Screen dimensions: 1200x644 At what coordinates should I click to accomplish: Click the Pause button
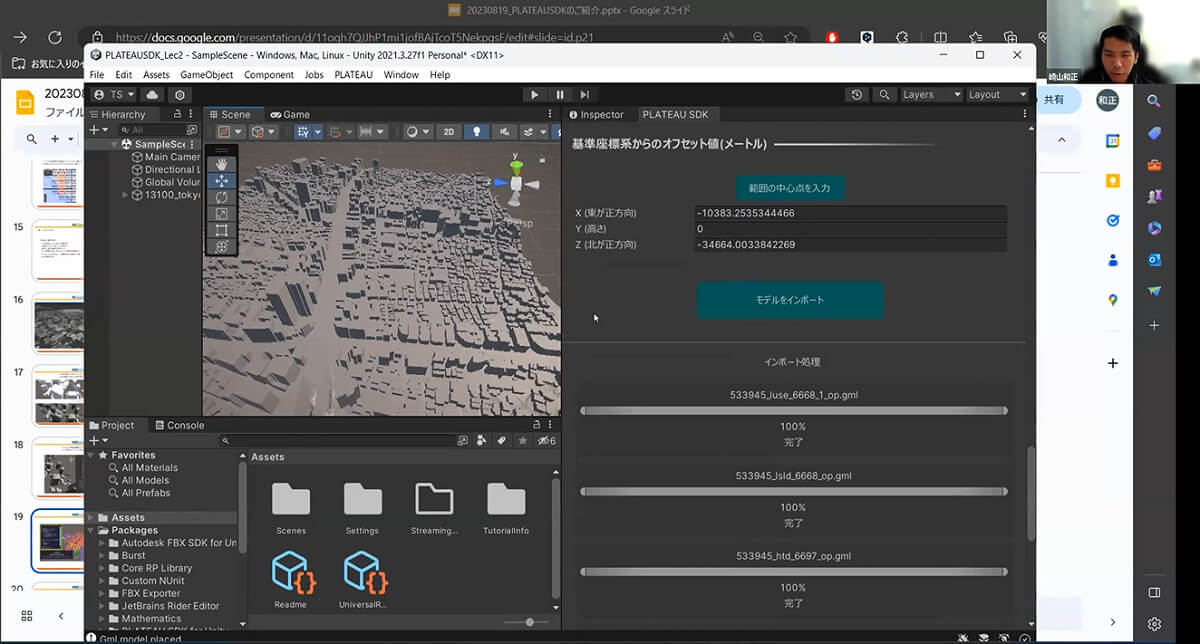[x=559, y=94]
